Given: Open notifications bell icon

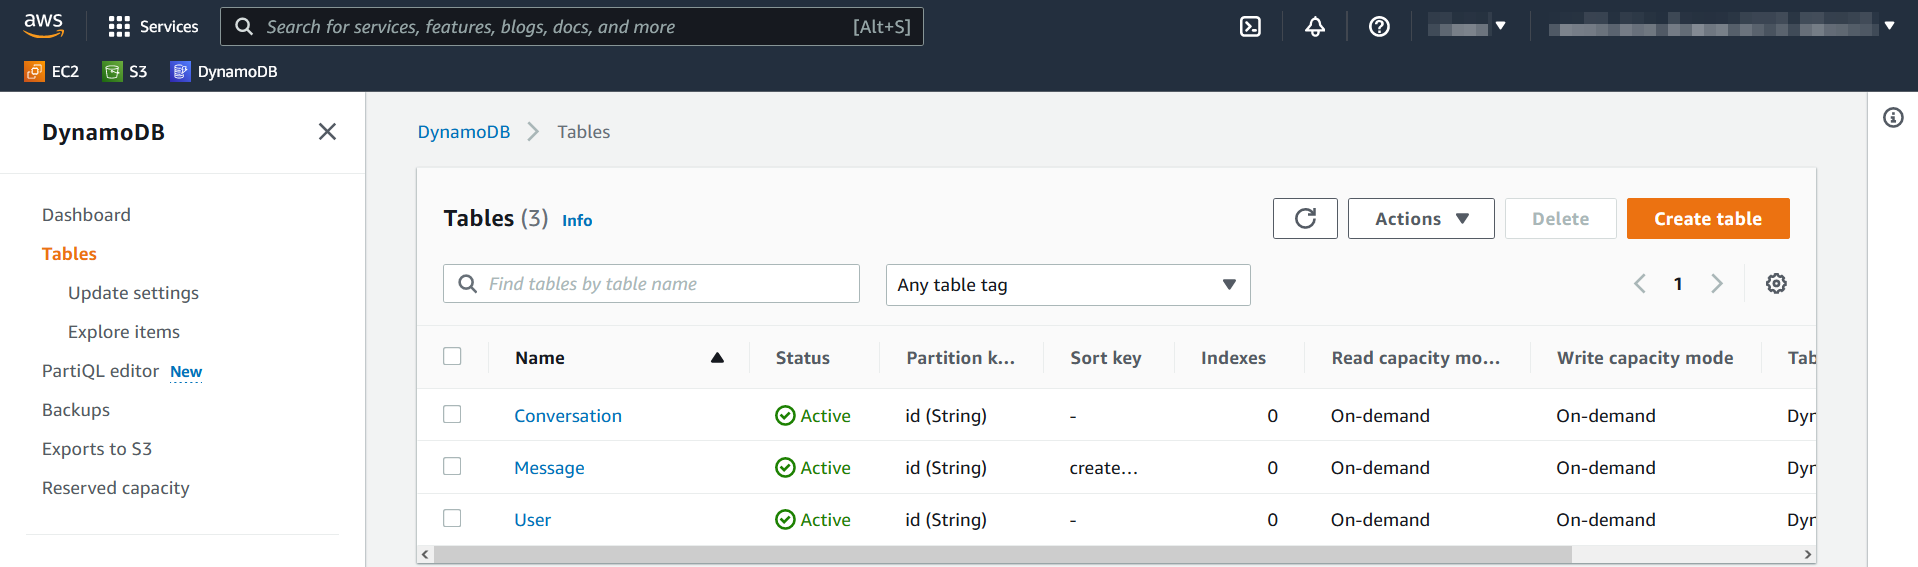Looking at the screenshot, I should [x=1315, y=27].
